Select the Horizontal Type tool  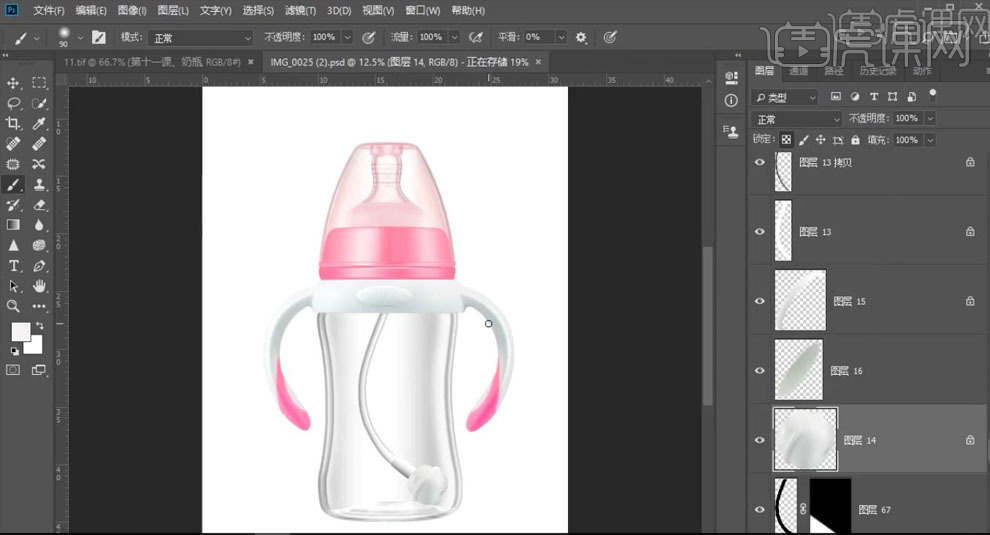pyautogui.click(x=14, y=266)
